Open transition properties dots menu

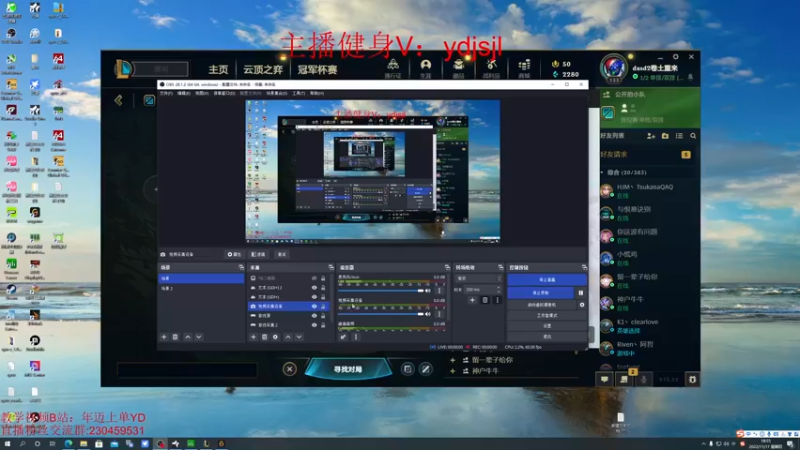[497, 300]
